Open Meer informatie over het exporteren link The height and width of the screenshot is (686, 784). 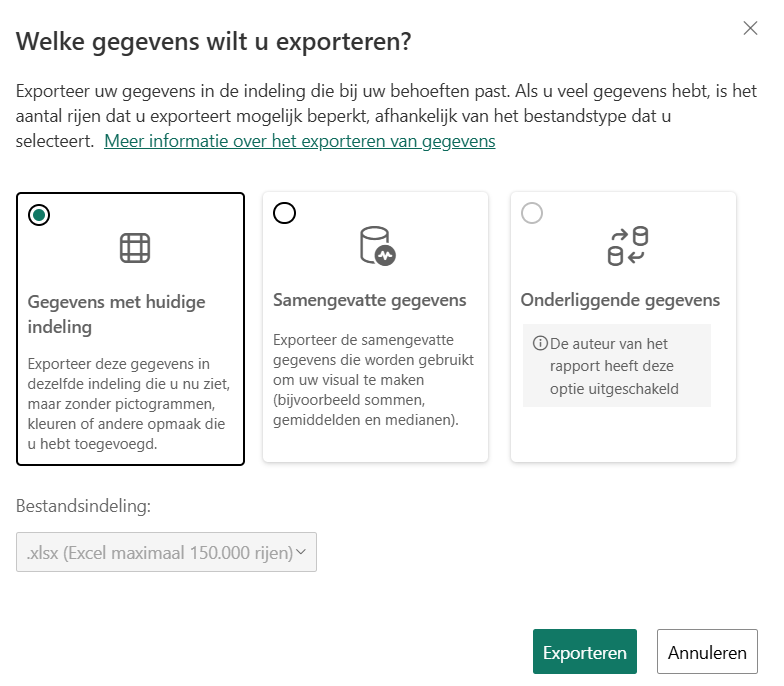click(300, 141)
